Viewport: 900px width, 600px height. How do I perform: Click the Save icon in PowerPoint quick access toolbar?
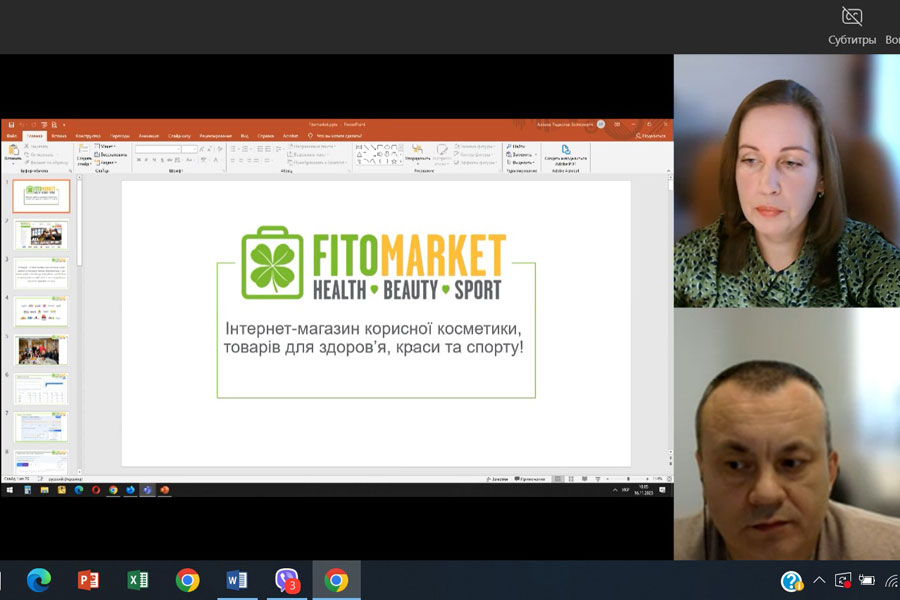tap(11, 125)
